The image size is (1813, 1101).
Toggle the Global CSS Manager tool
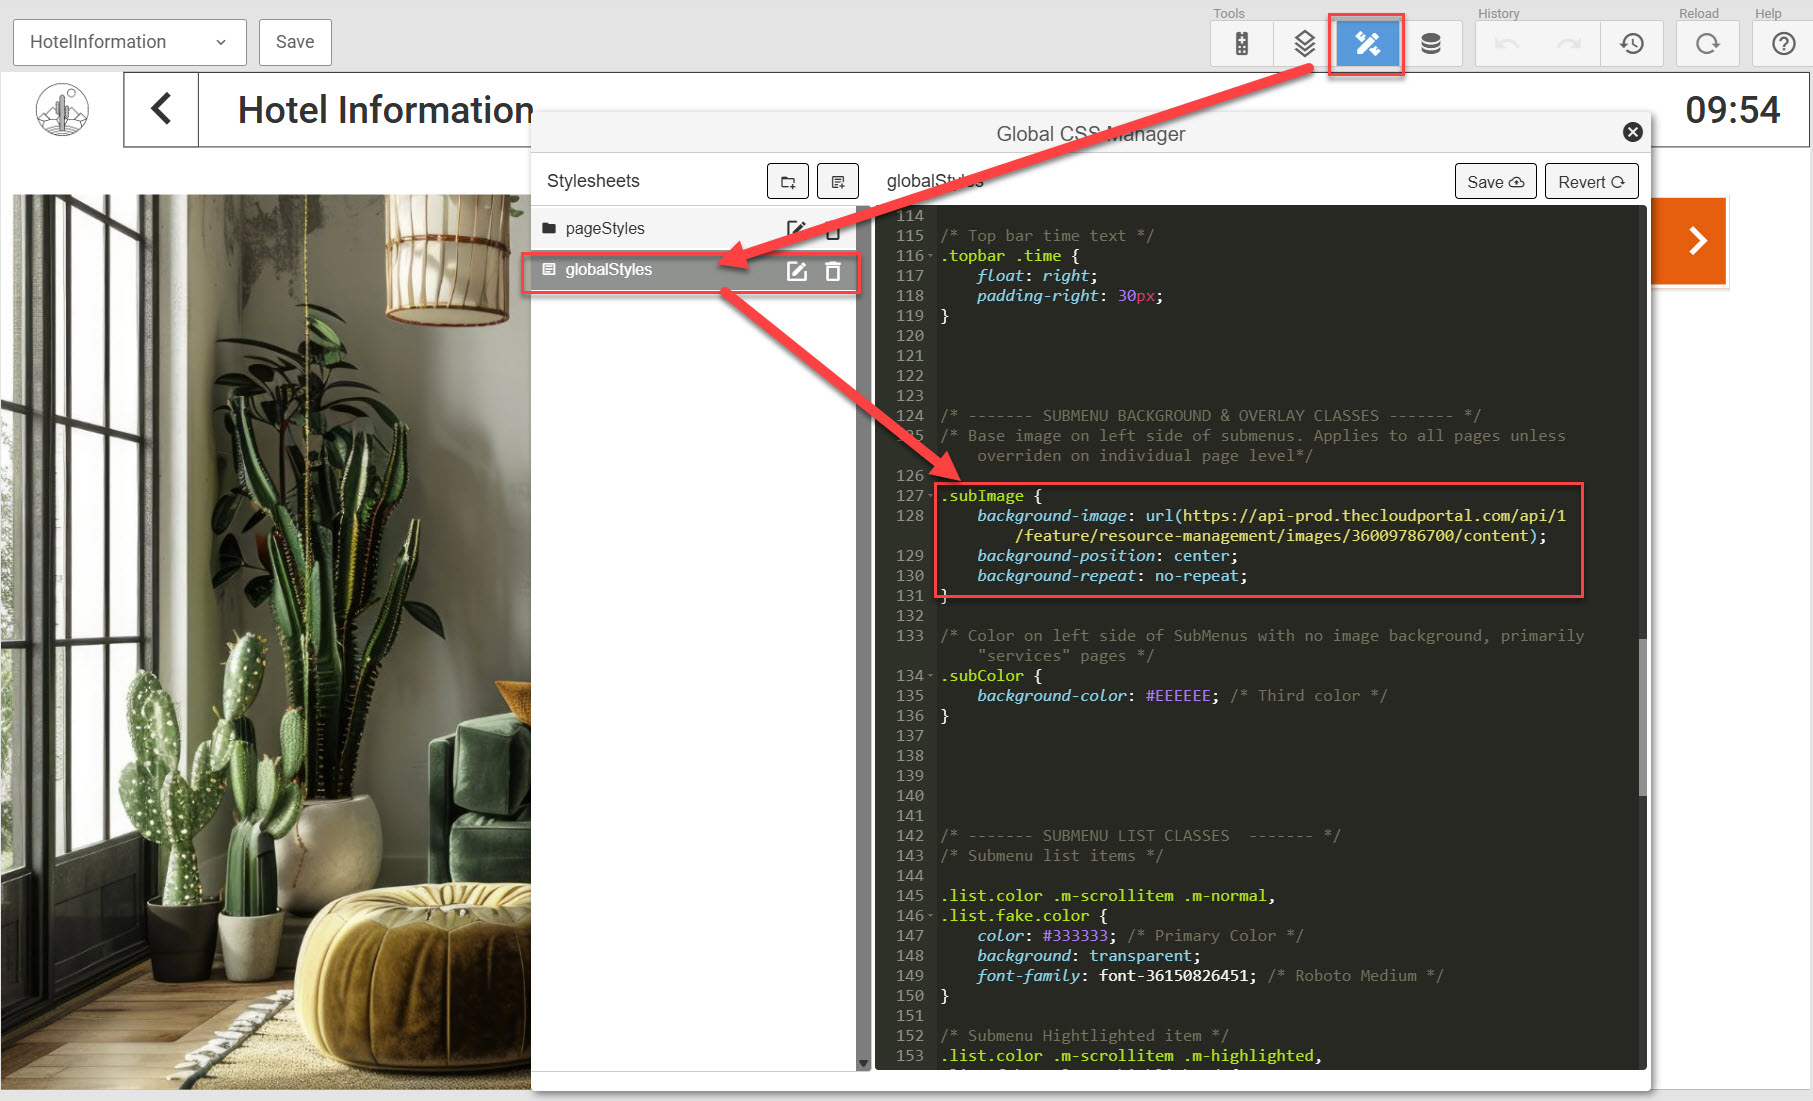(x=1367, y=44)
